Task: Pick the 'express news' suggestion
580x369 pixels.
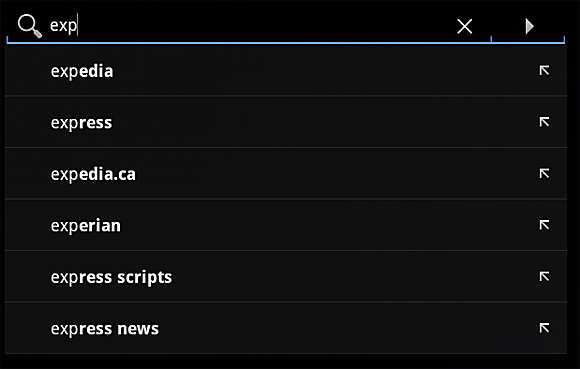Action: [x=105, y=329]
